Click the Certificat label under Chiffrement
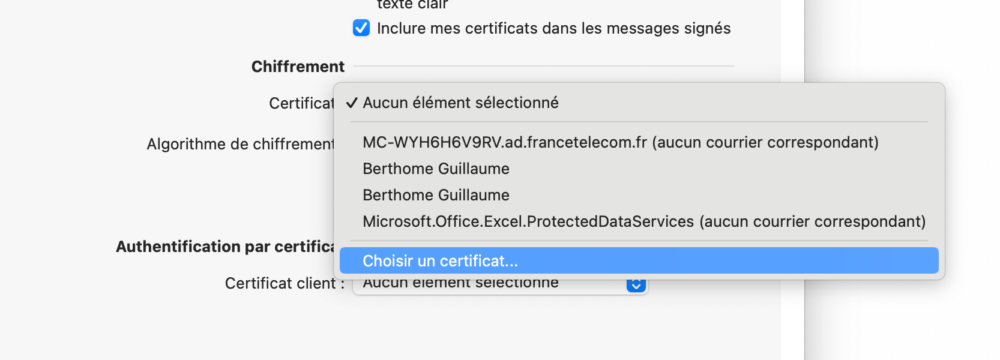Viewport: 1000px width, 360px height. 302,103
